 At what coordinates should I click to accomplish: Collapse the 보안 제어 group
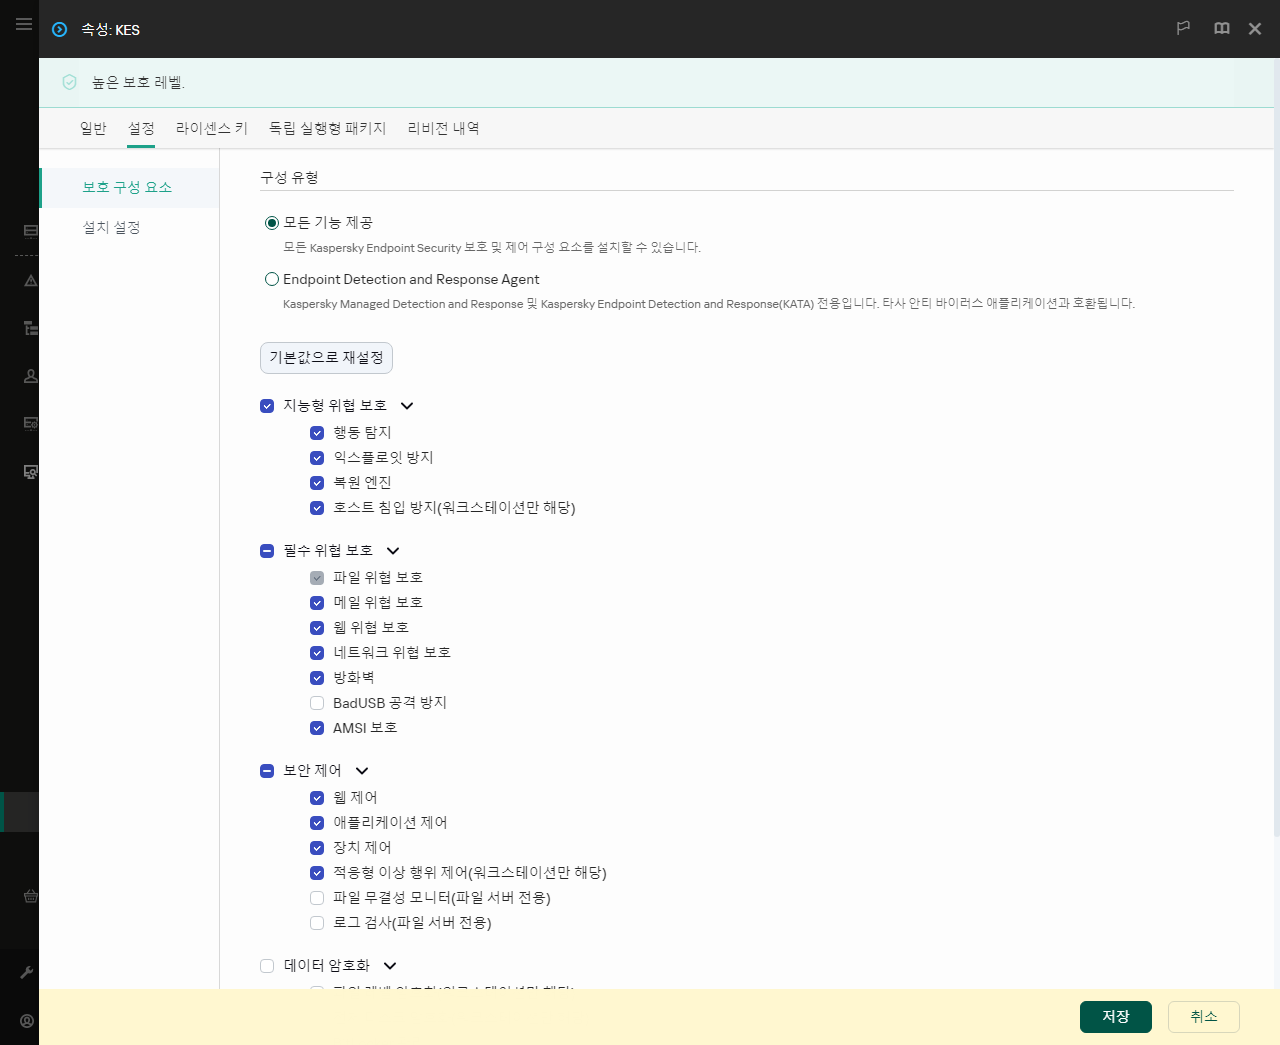362,771
